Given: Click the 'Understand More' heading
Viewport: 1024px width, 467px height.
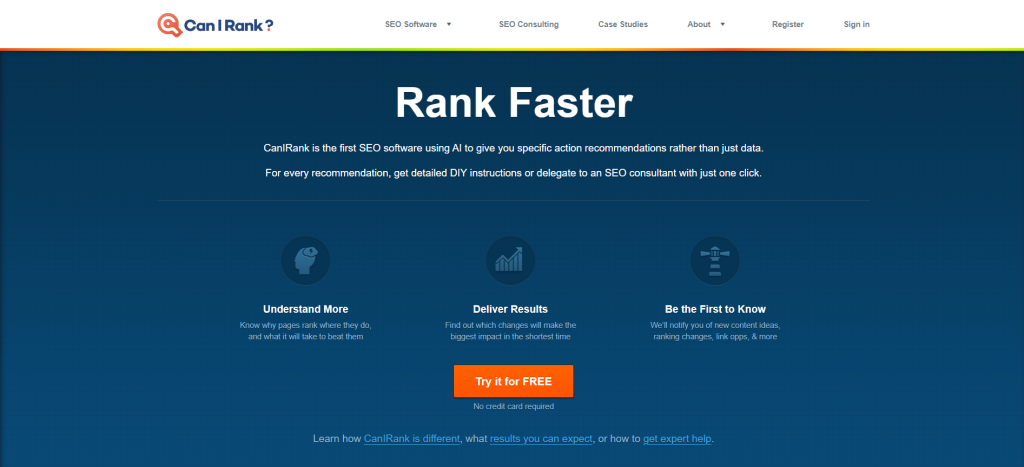Looking at the screenshot, I should pyautogui.click(x=306, y=309).
